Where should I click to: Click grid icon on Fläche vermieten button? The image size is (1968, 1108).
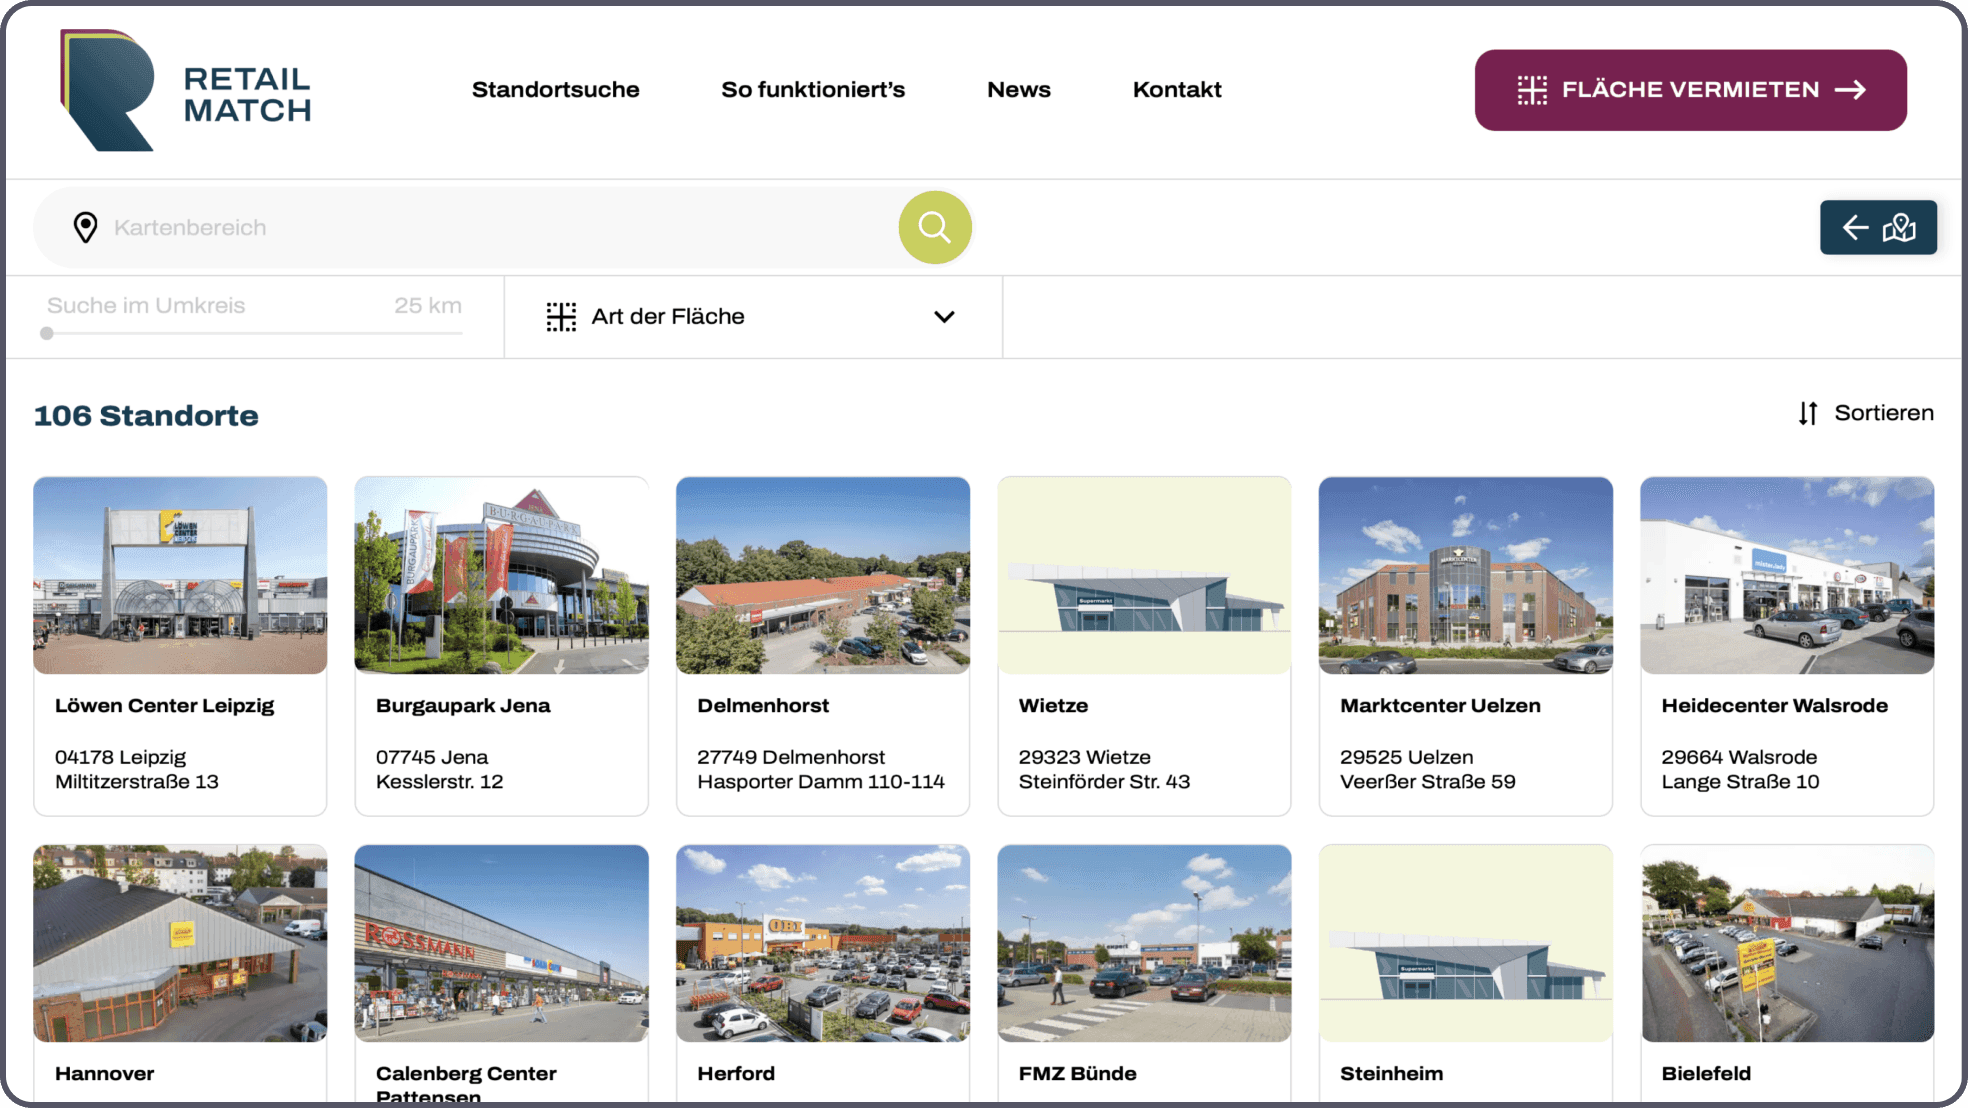click(x=1531, y=90)
